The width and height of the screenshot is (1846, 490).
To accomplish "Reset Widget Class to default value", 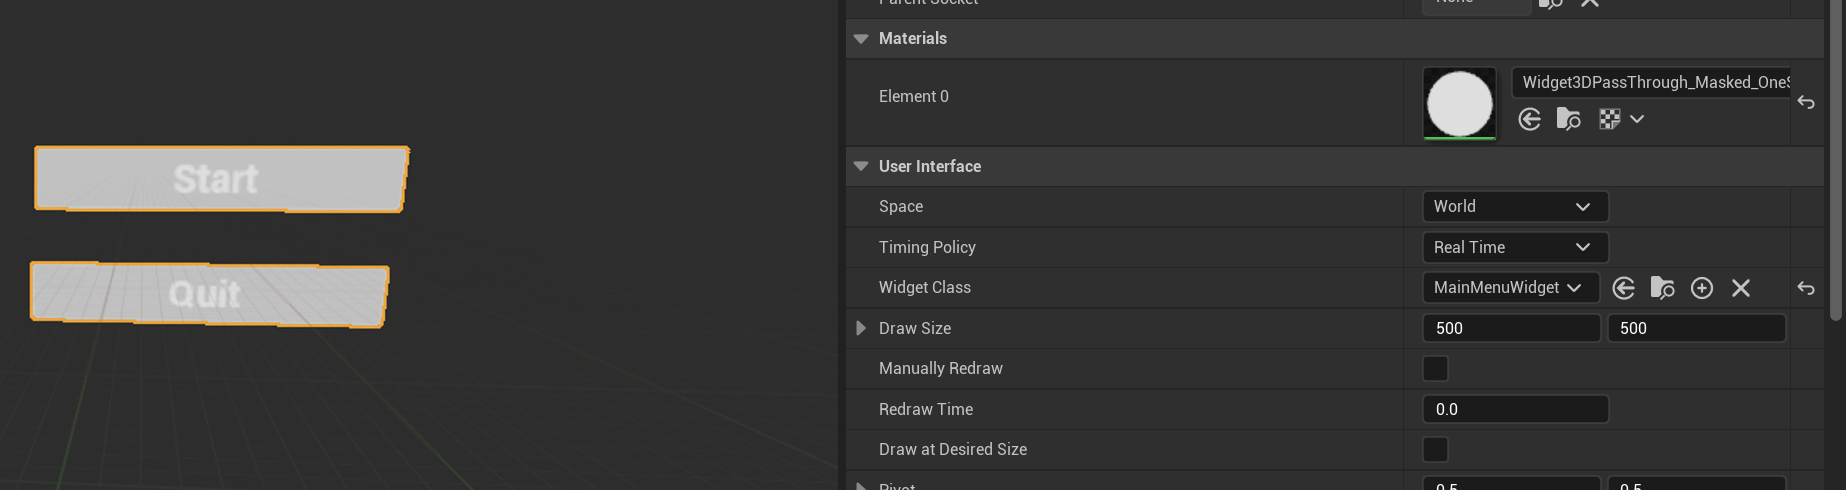I will (x=1806, y=288).
